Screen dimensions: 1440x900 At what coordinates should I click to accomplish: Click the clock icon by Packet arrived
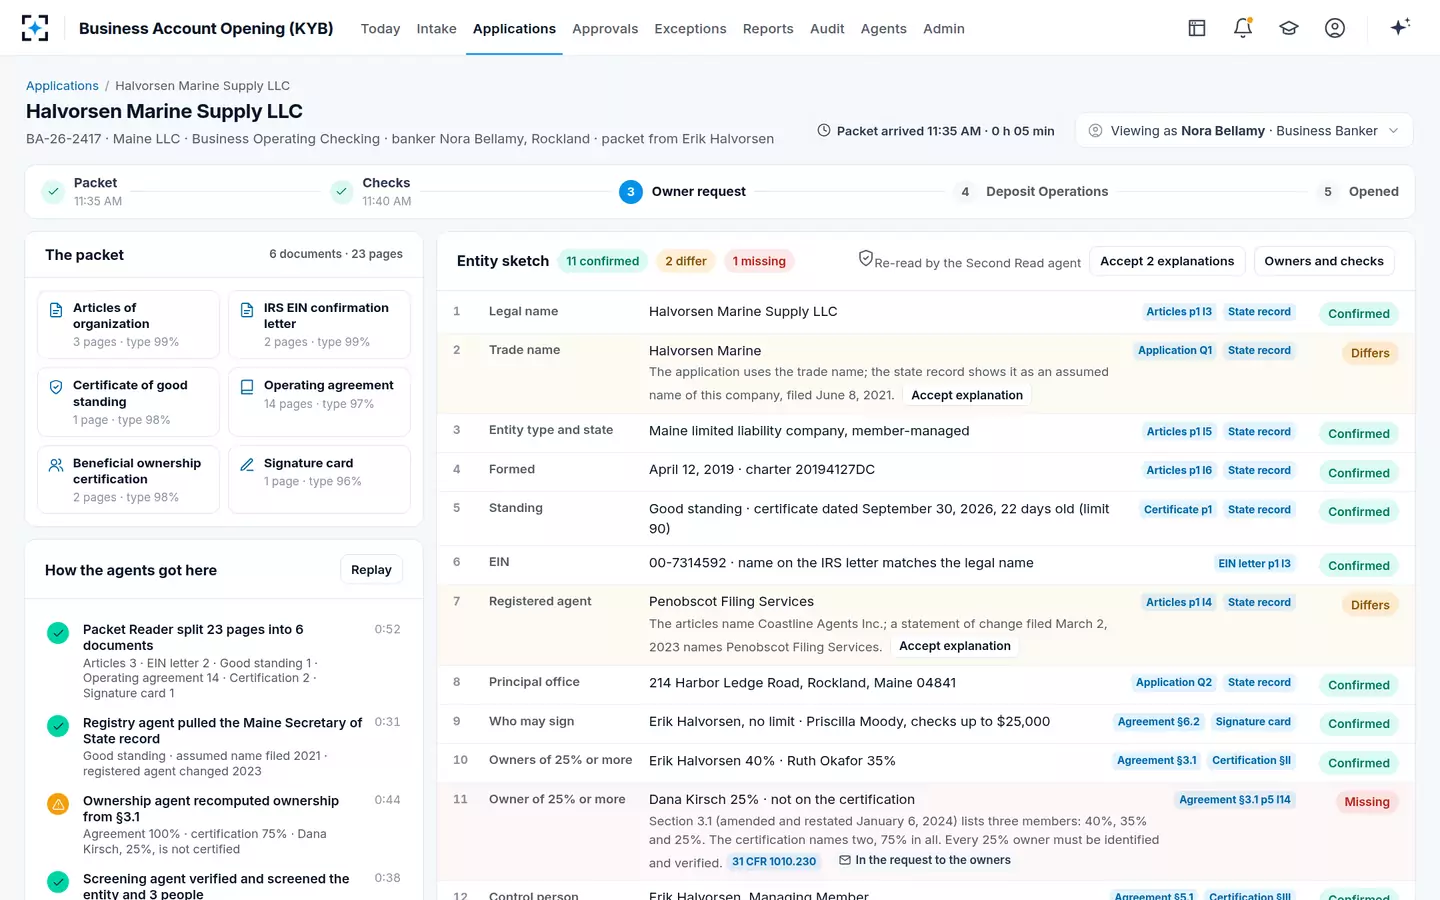pos(824,131)
